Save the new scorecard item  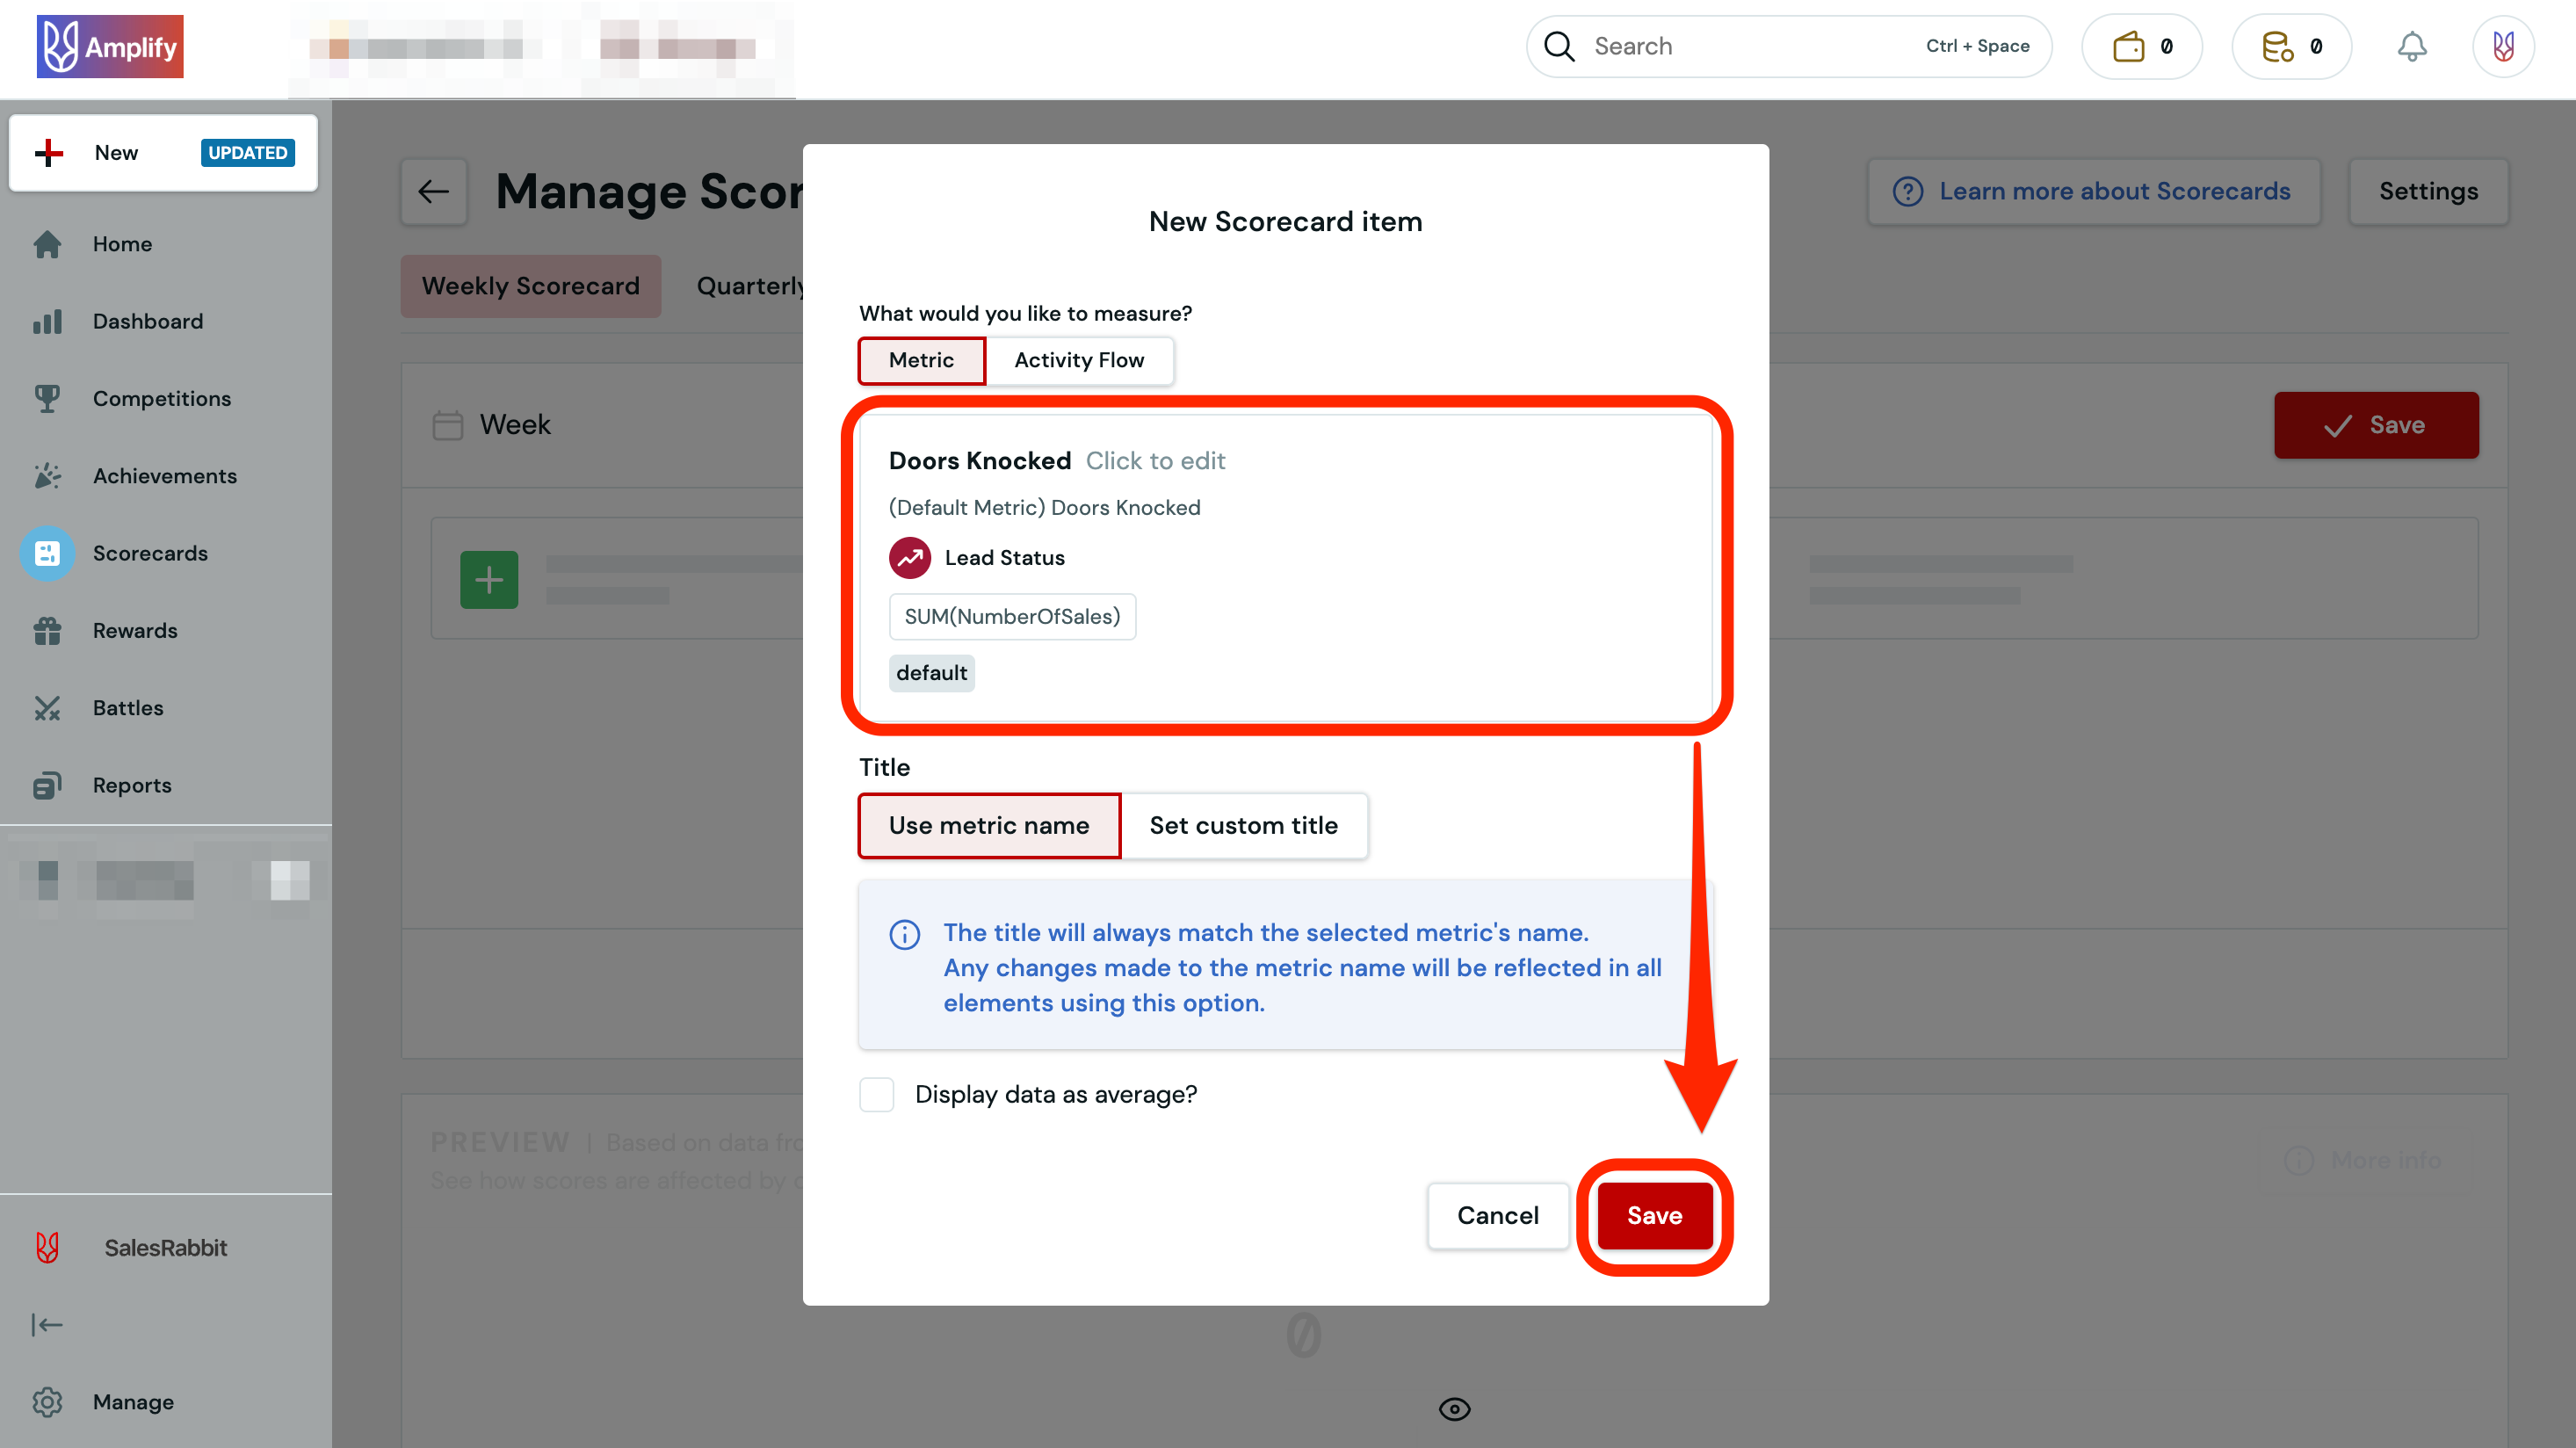pos(1654,1215)
